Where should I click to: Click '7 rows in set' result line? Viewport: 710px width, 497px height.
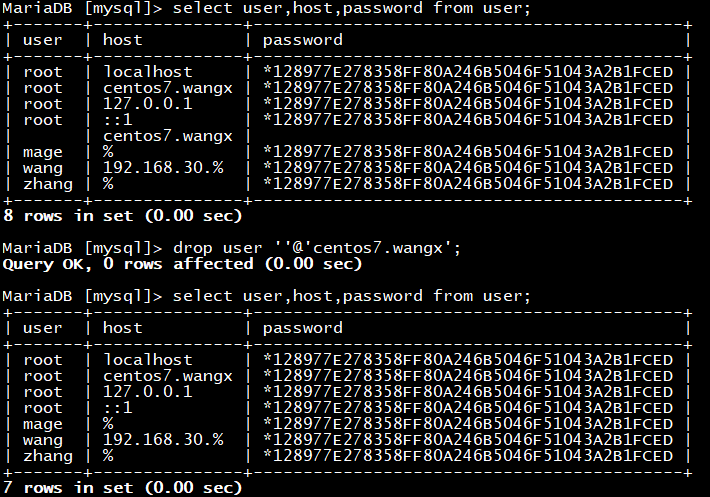(x=122, y=488)
